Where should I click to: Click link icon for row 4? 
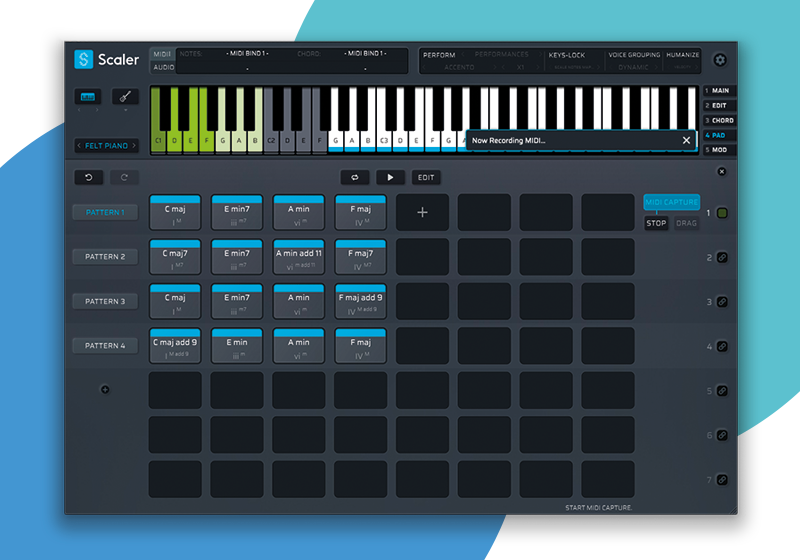click(x=722, y=346)
